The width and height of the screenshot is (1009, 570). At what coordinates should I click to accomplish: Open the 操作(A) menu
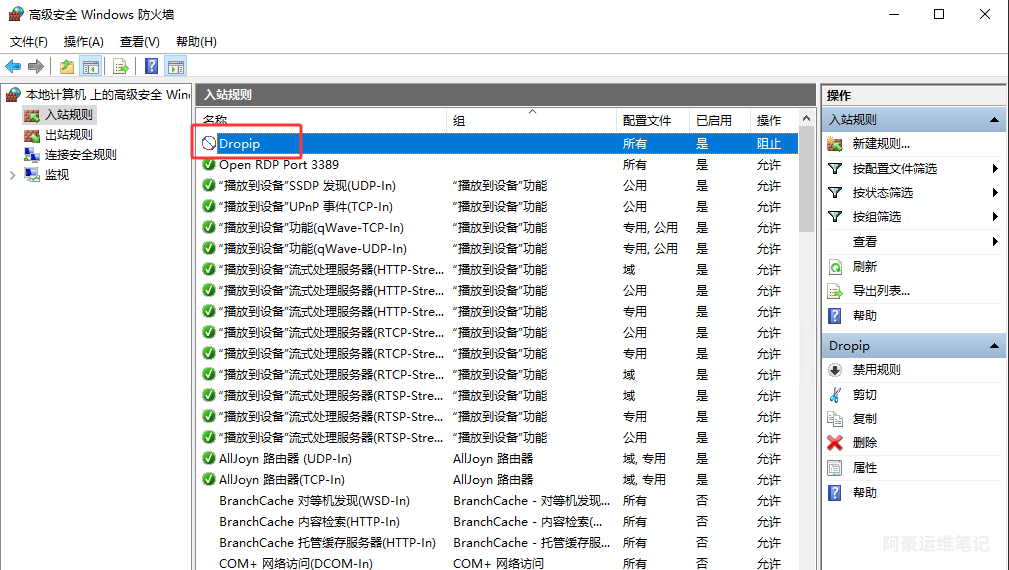point(83,42)
